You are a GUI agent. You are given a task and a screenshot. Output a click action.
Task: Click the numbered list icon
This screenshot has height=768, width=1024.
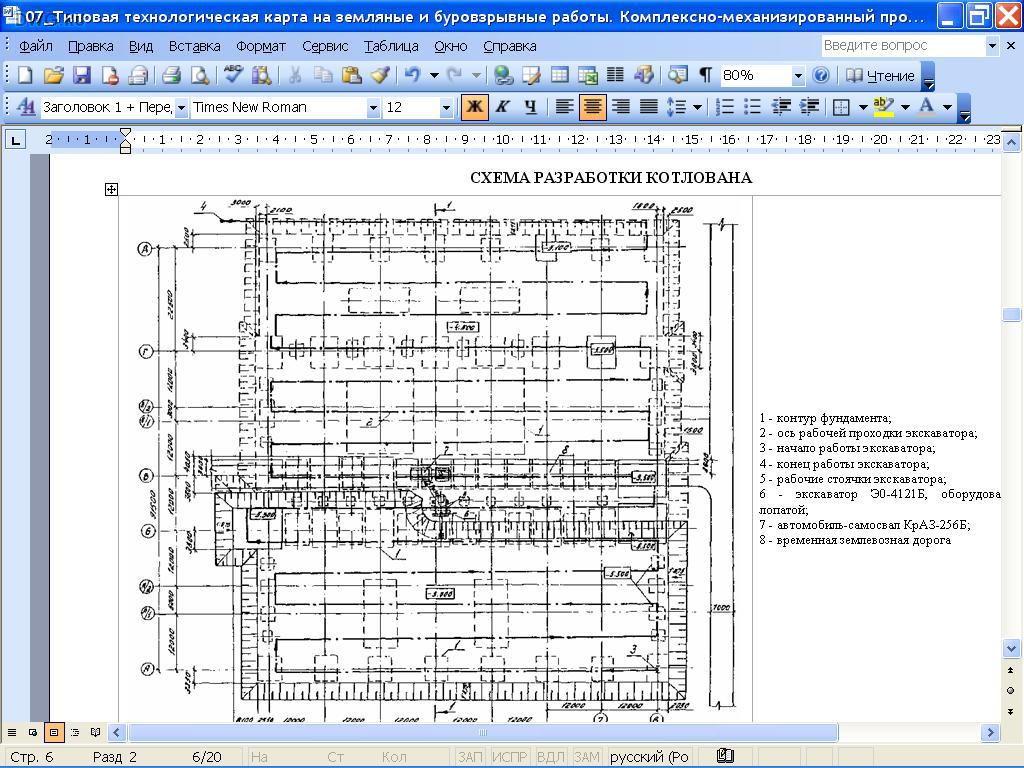pos(726,107)
